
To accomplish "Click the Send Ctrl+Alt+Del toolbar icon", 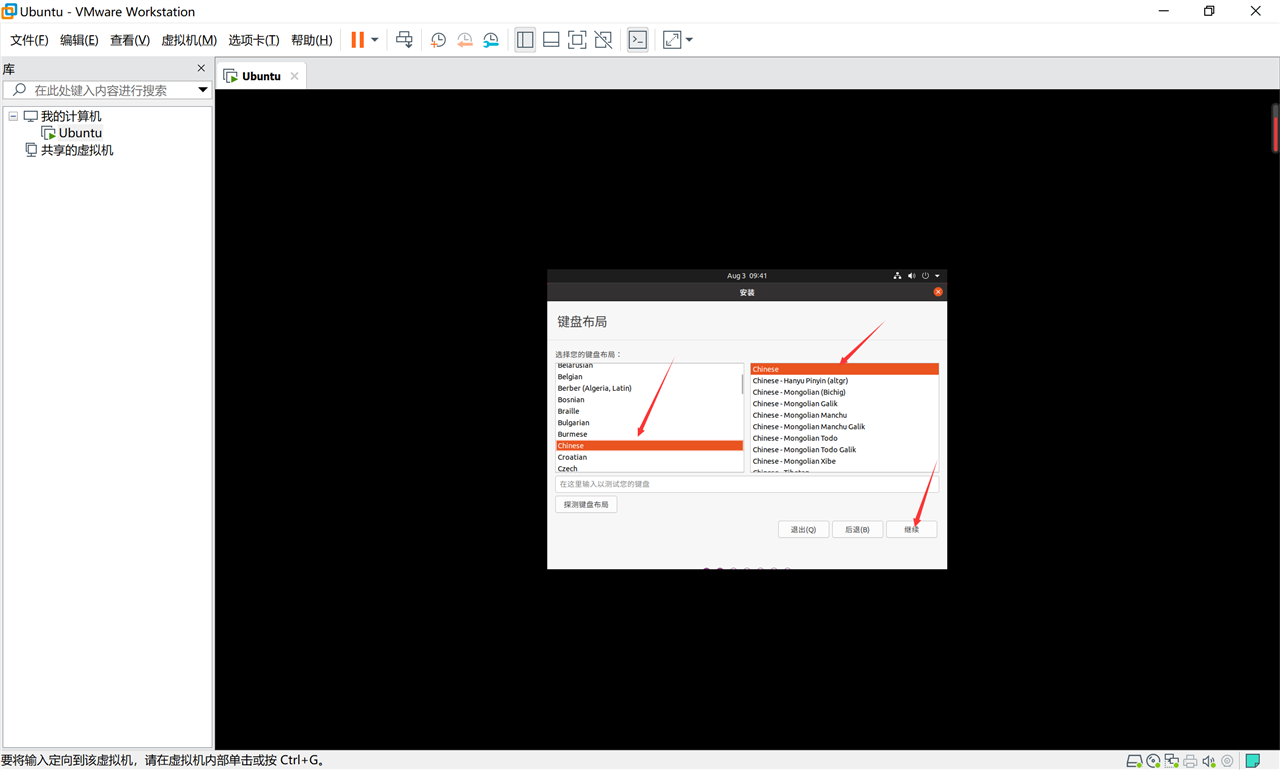I will [404, 40].
